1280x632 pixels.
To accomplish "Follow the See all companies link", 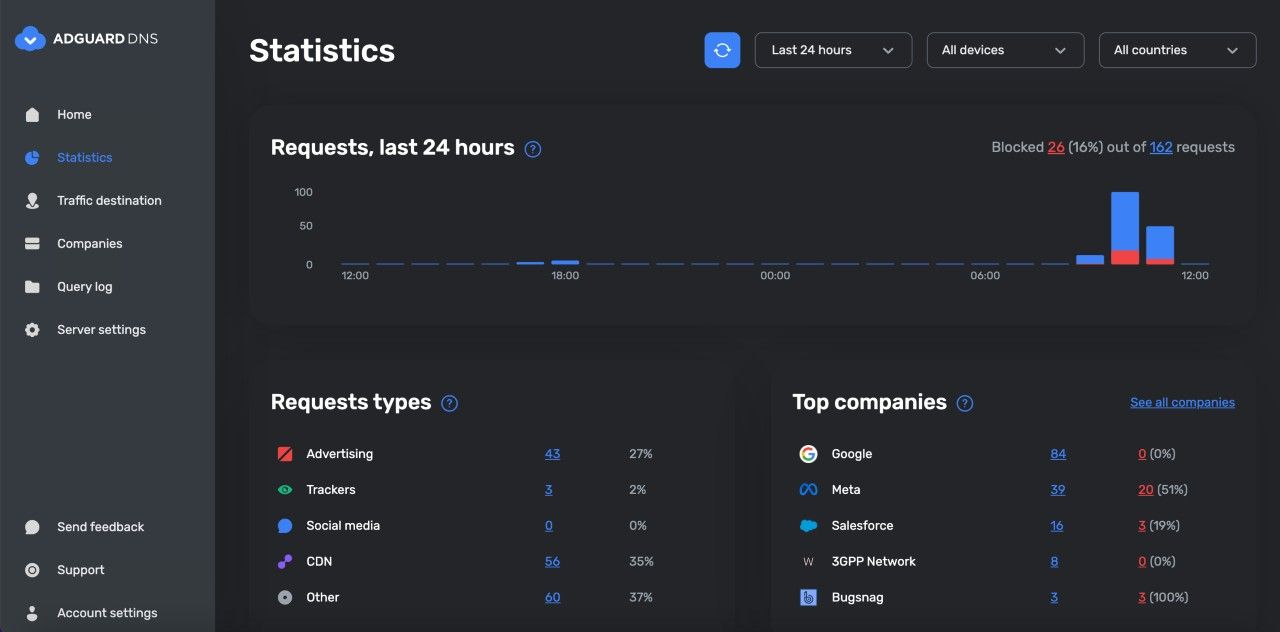I will click(1182, 403).
